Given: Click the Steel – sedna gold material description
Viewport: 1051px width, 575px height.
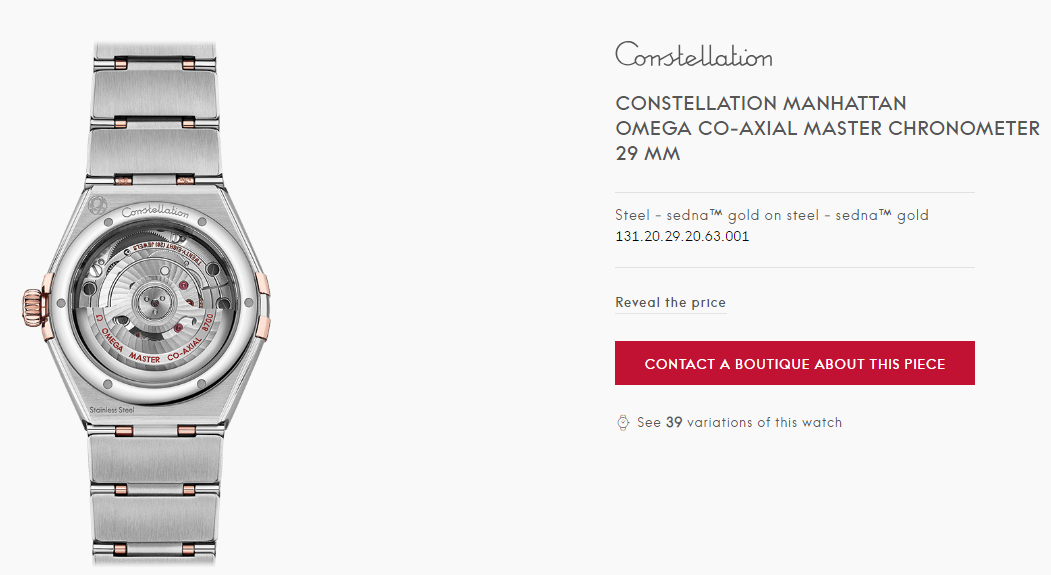Looking at the screenshot, I should [x=772, y=215].
